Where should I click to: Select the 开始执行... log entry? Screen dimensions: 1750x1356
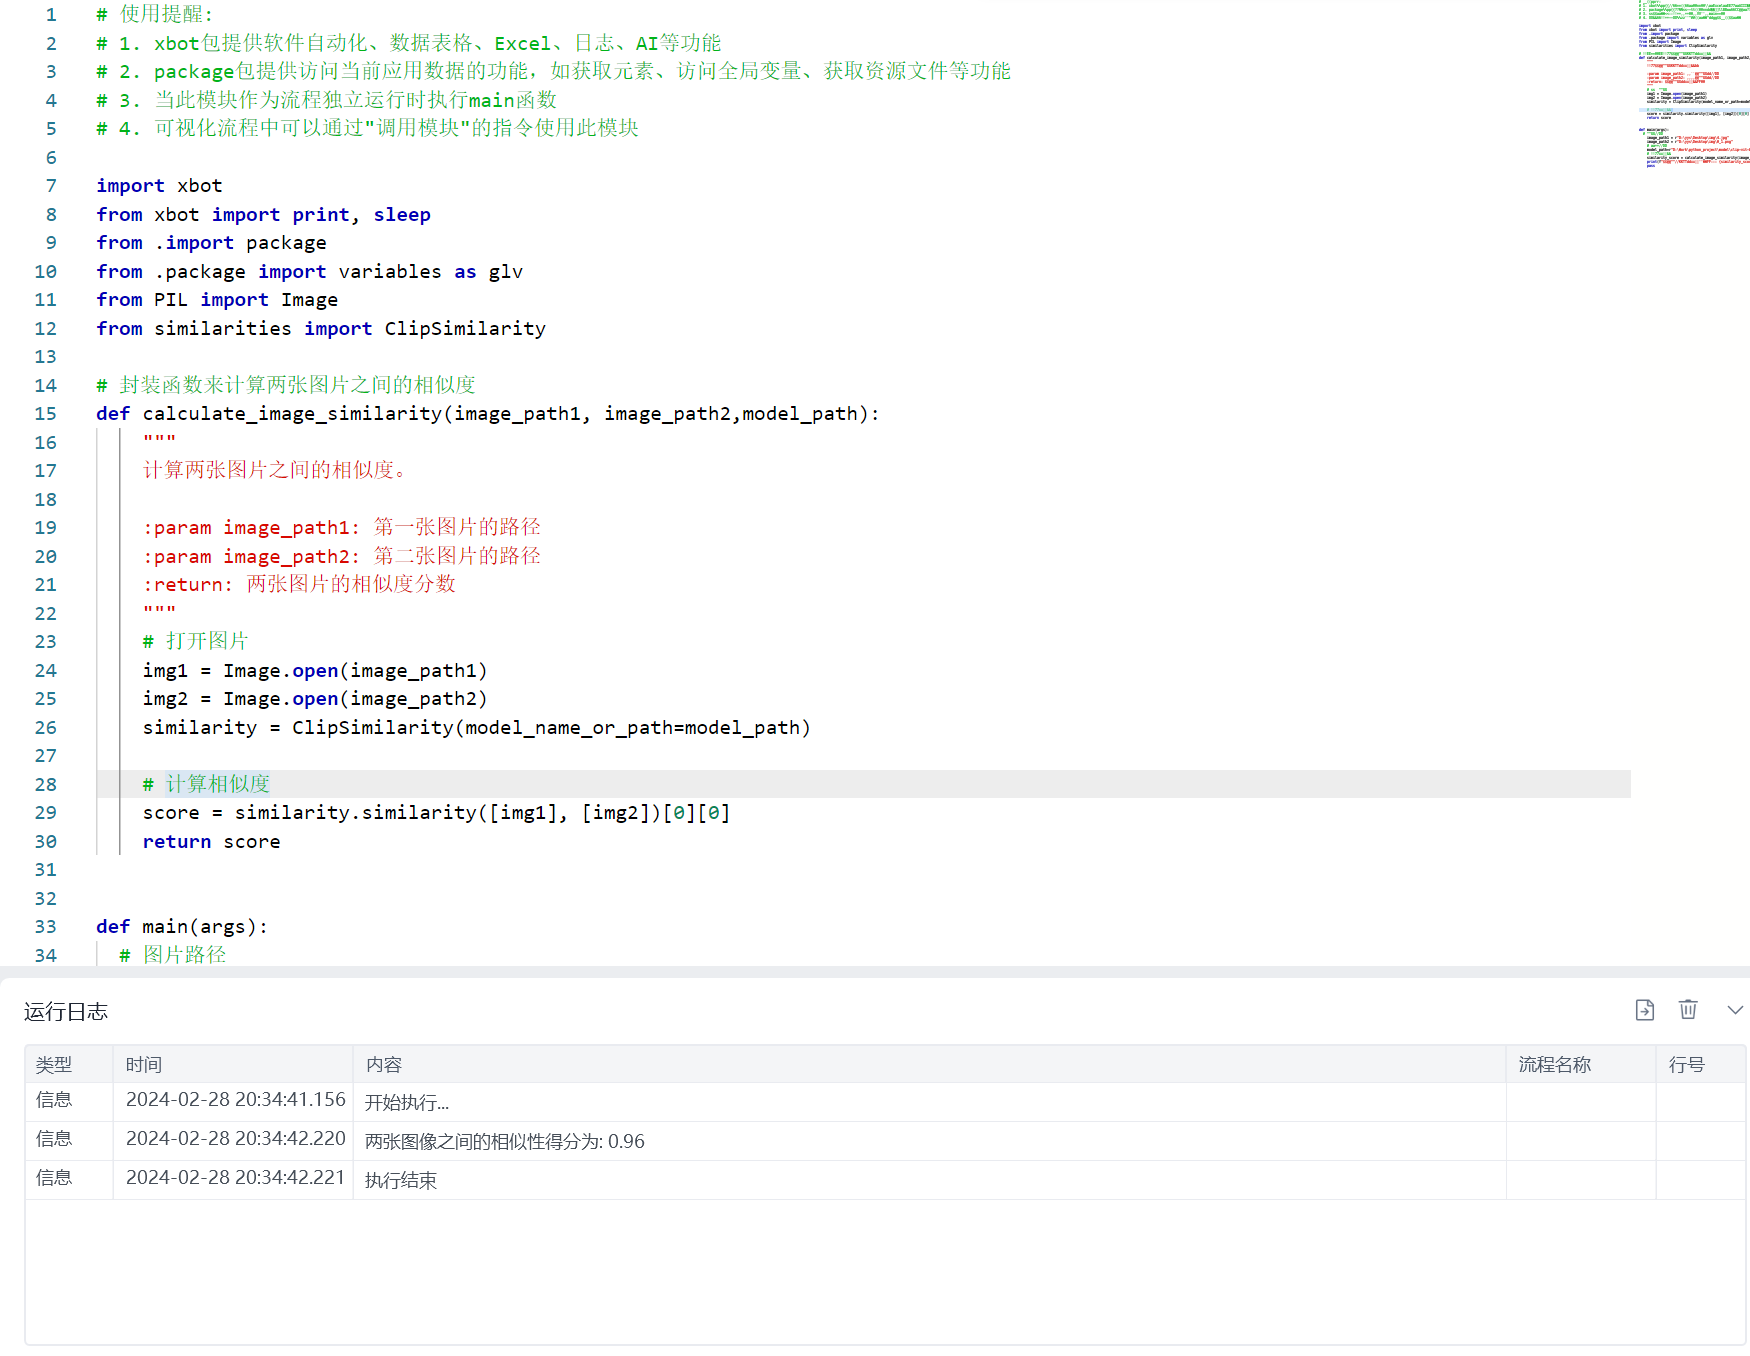407,1103
